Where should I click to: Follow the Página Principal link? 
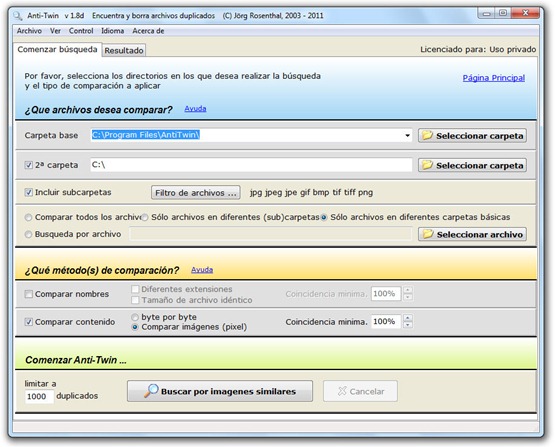click(494, 78)
